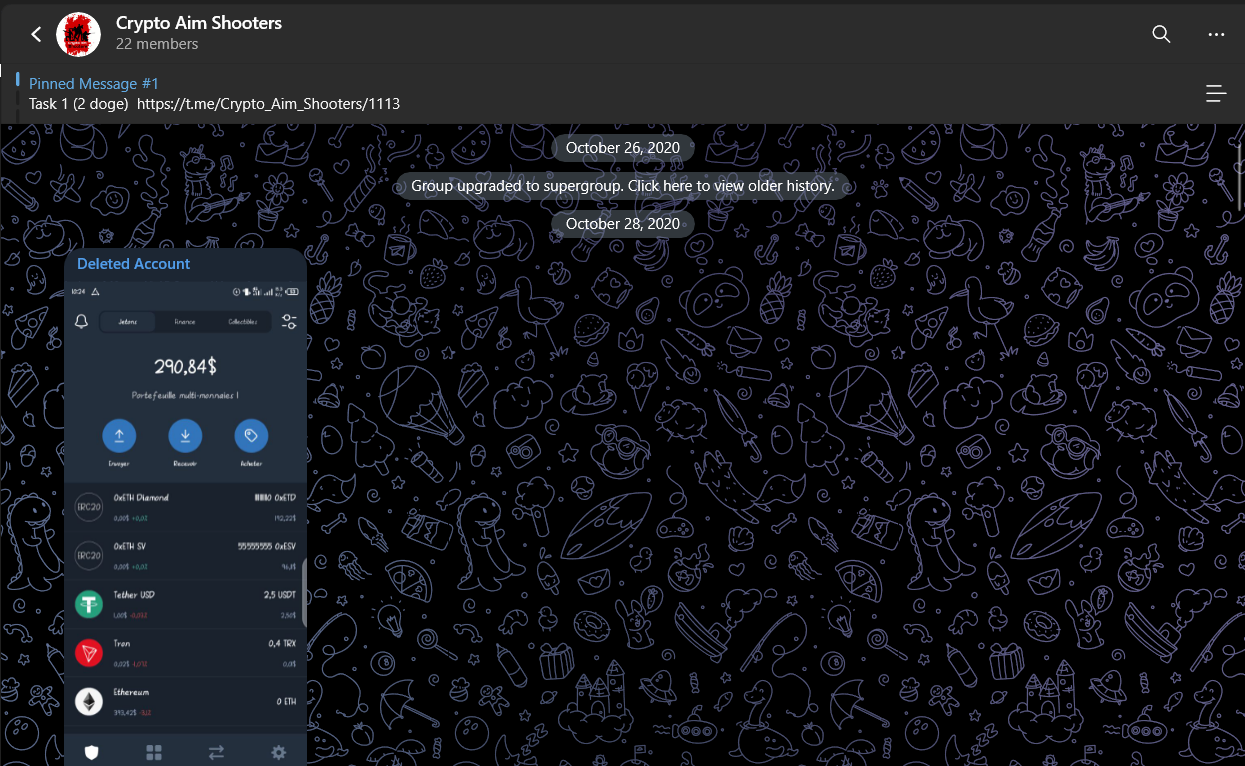
Task: Click the Finance tab in wallet screenshot
Action: point(185,322)
